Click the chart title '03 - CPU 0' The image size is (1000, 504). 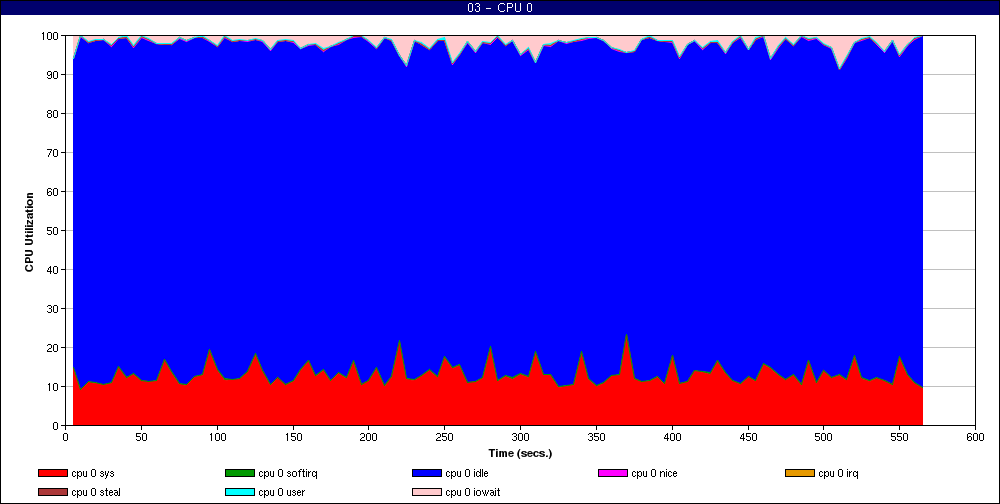(x=500, y=8)
